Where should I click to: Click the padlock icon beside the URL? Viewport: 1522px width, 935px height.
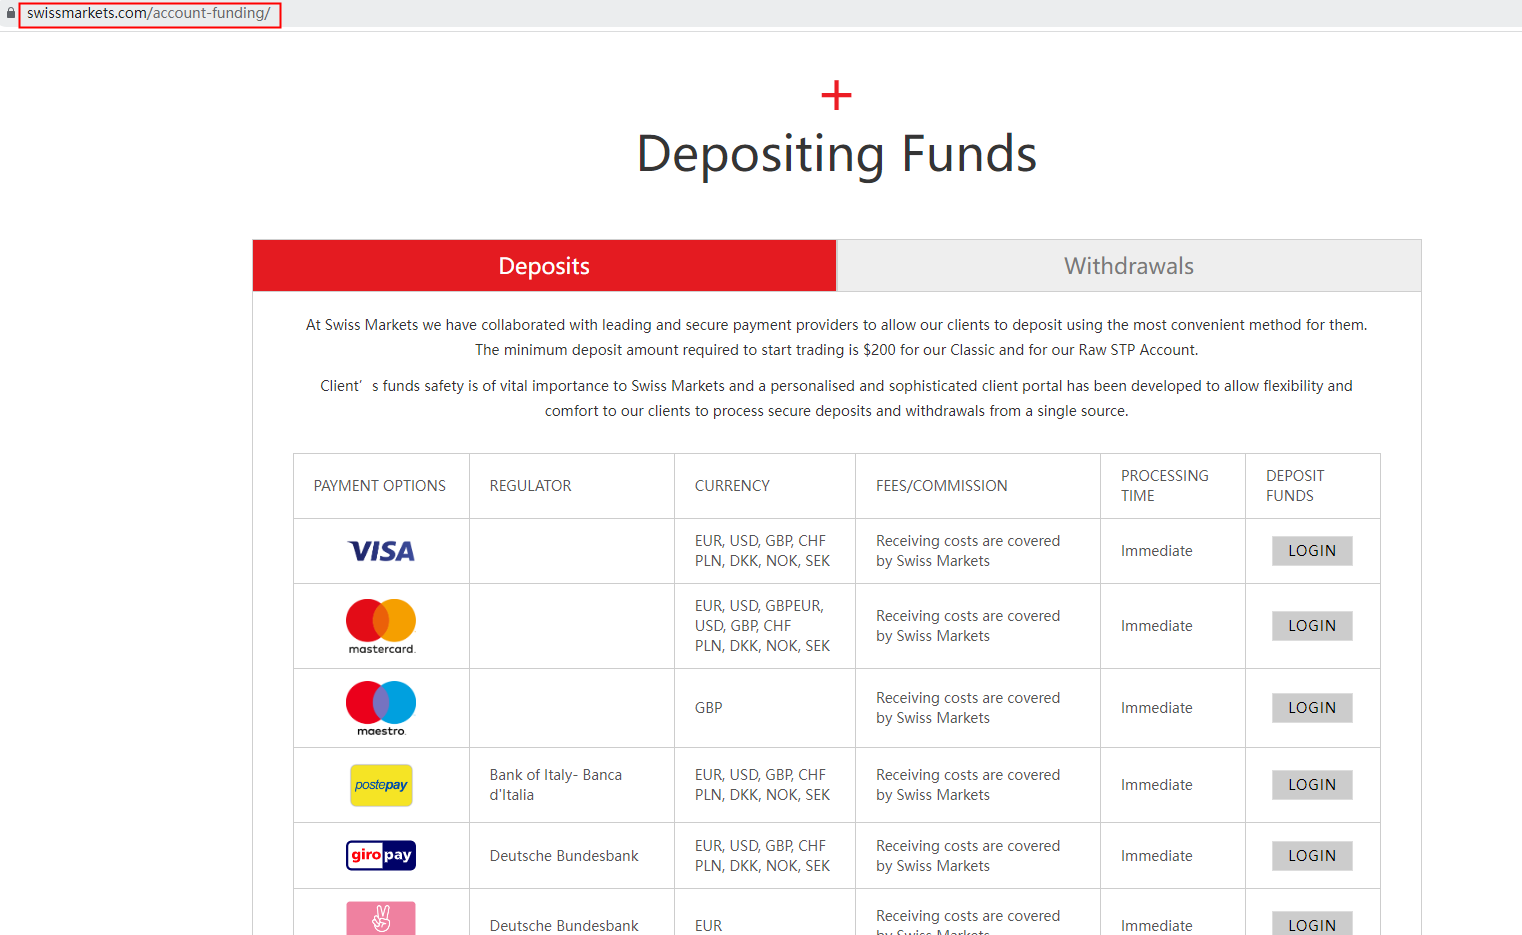(11, 13)
